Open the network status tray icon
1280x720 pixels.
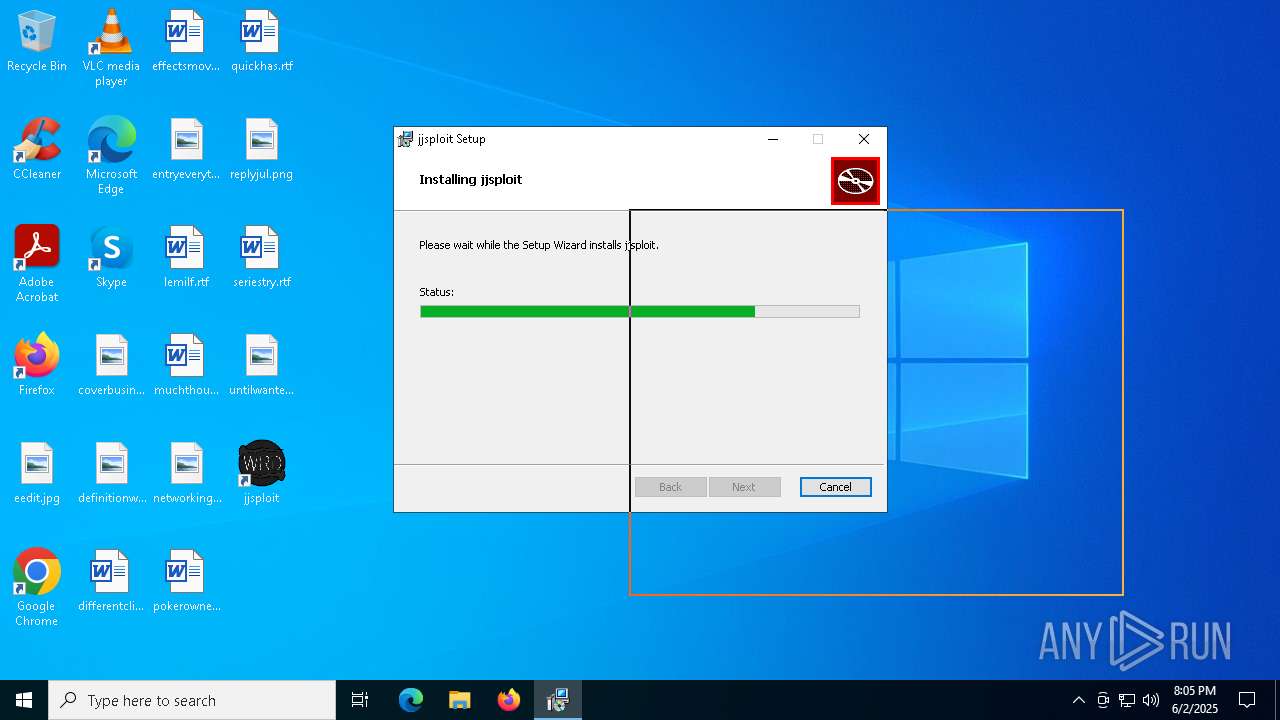point(1127,700)
